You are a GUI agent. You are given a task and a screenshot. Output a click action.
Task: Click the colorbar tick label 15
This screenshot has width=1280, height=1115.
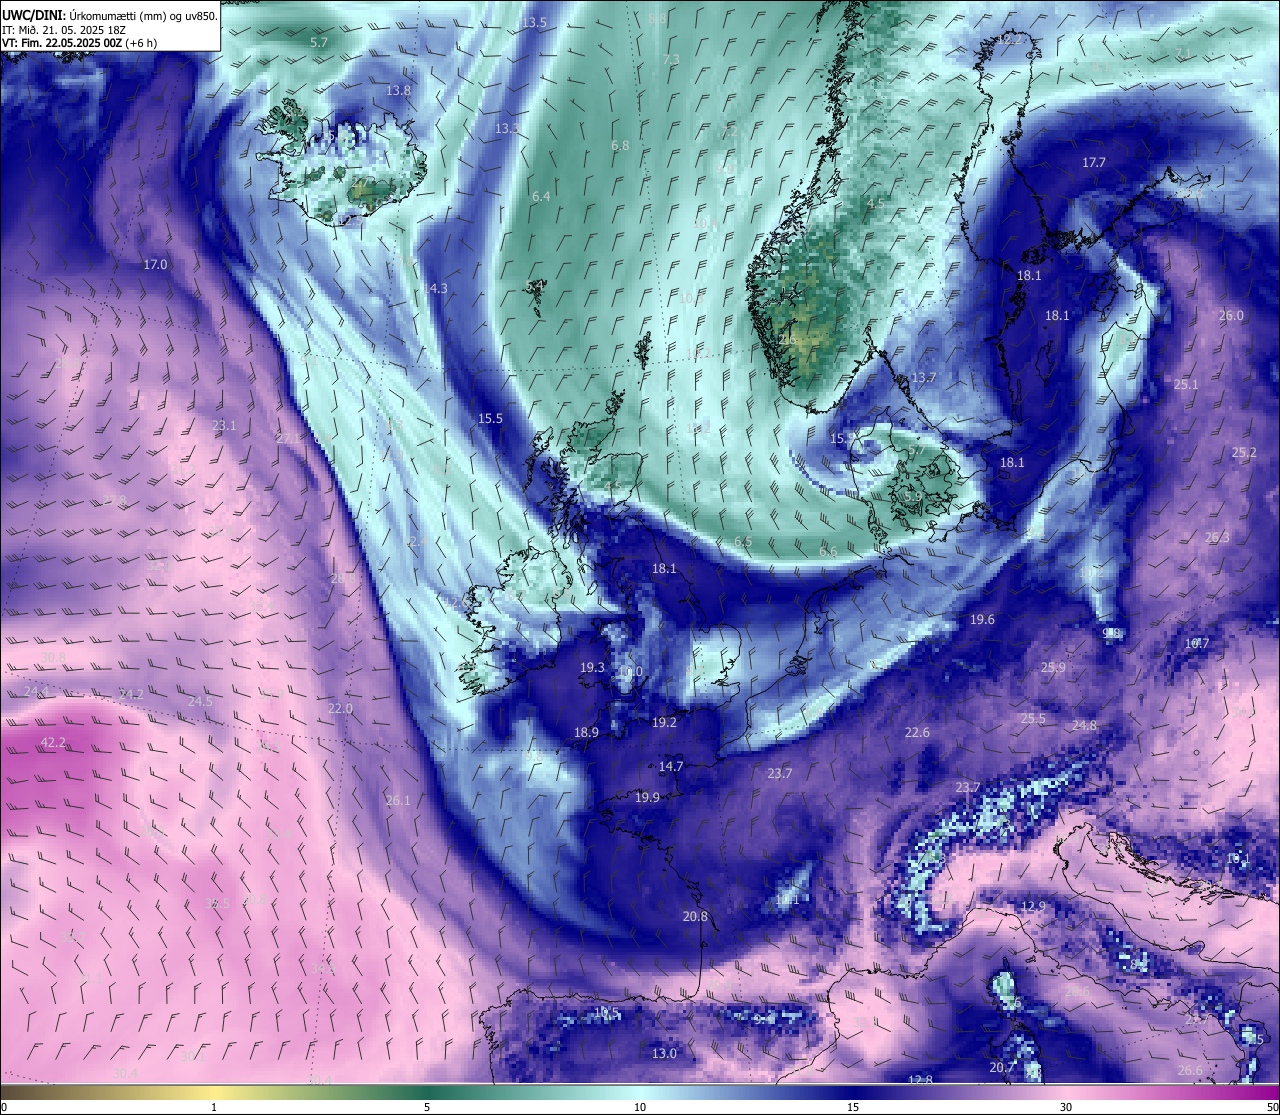[853, 1107]
